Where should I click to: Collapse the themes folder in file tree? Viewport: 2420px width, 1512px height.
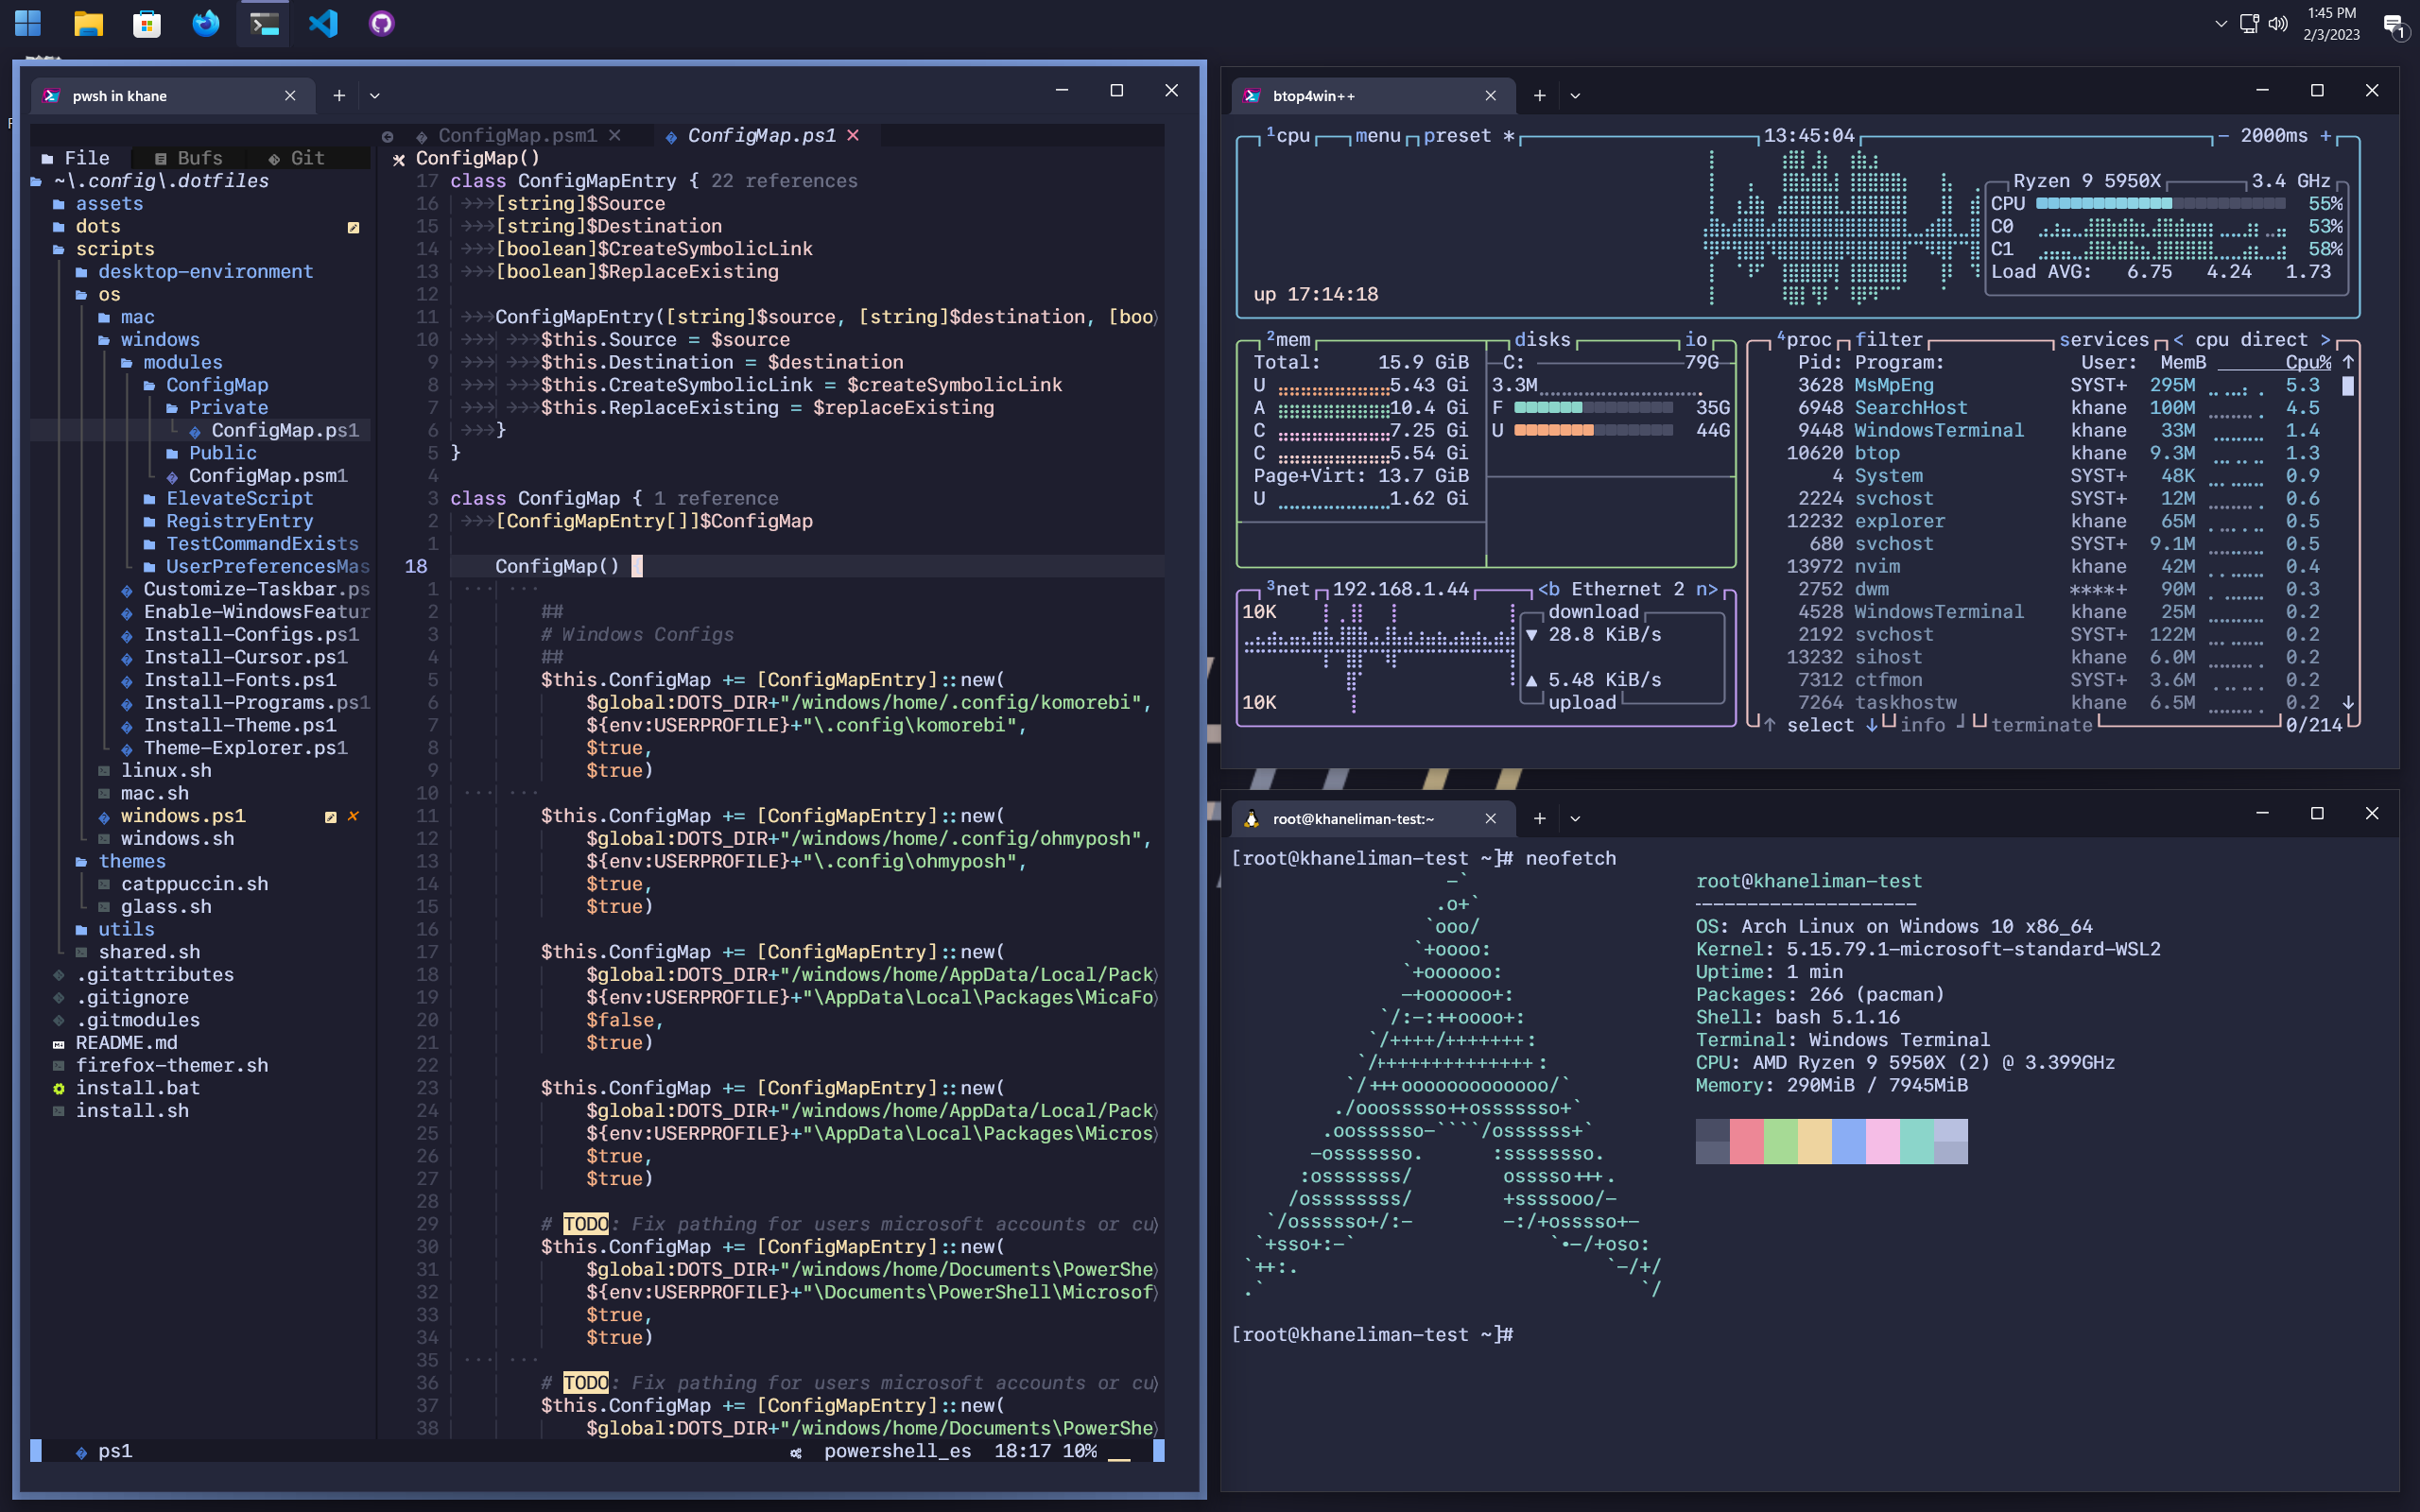point(131,861)
